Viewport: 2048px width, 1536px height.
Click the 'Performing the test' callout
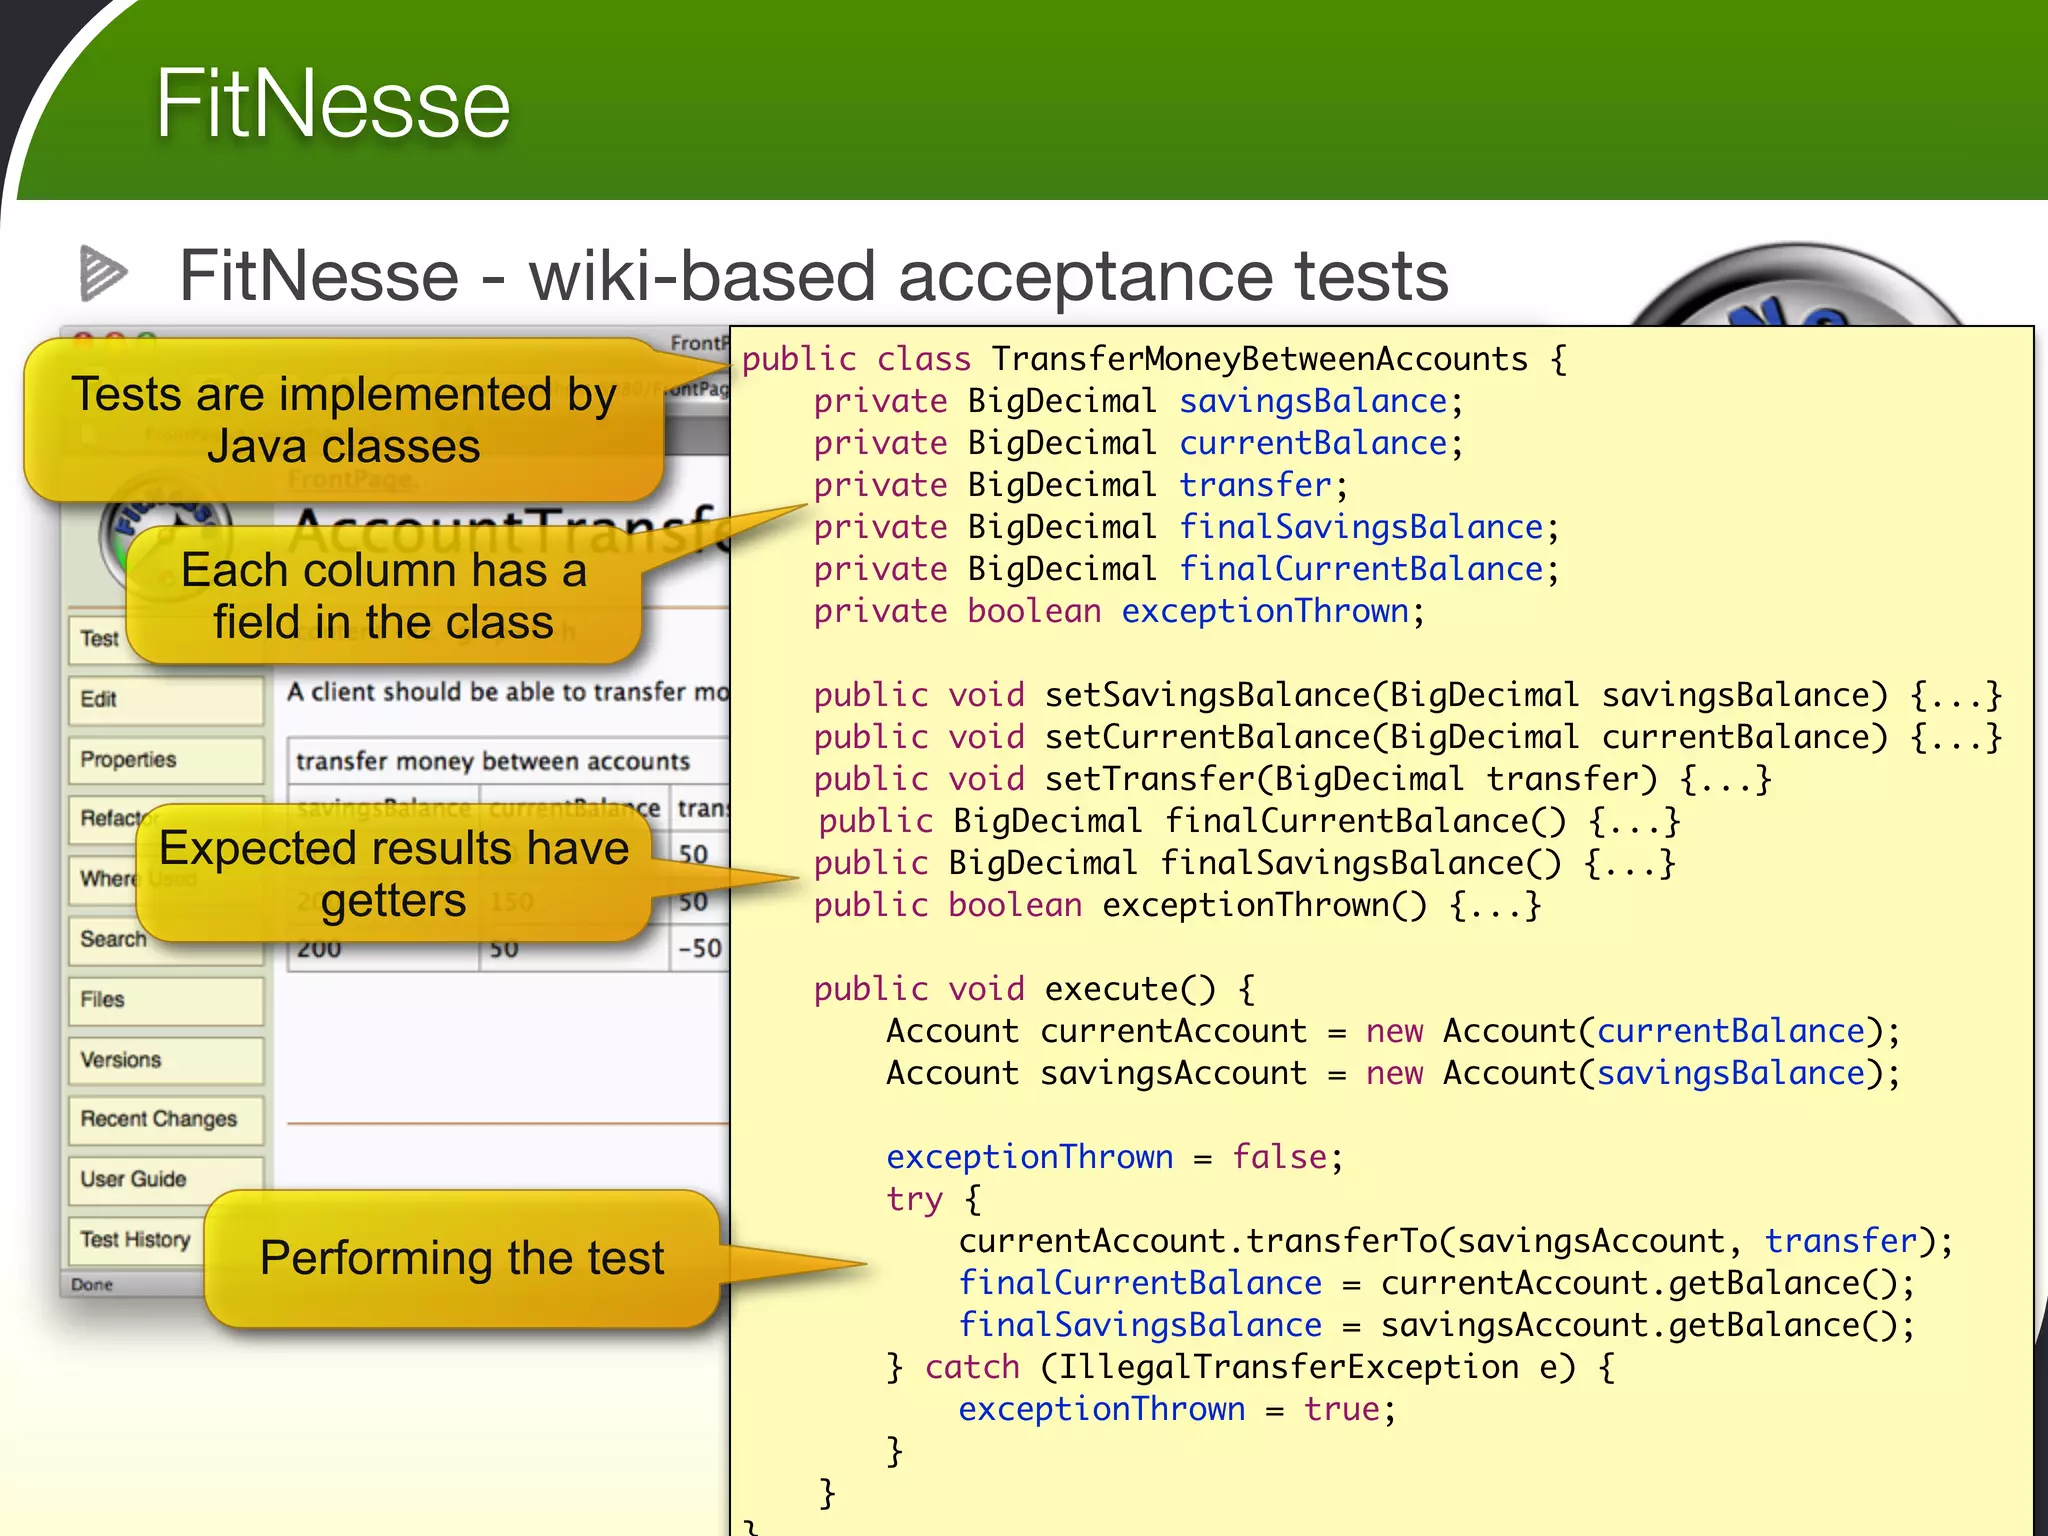(462, 1258)
